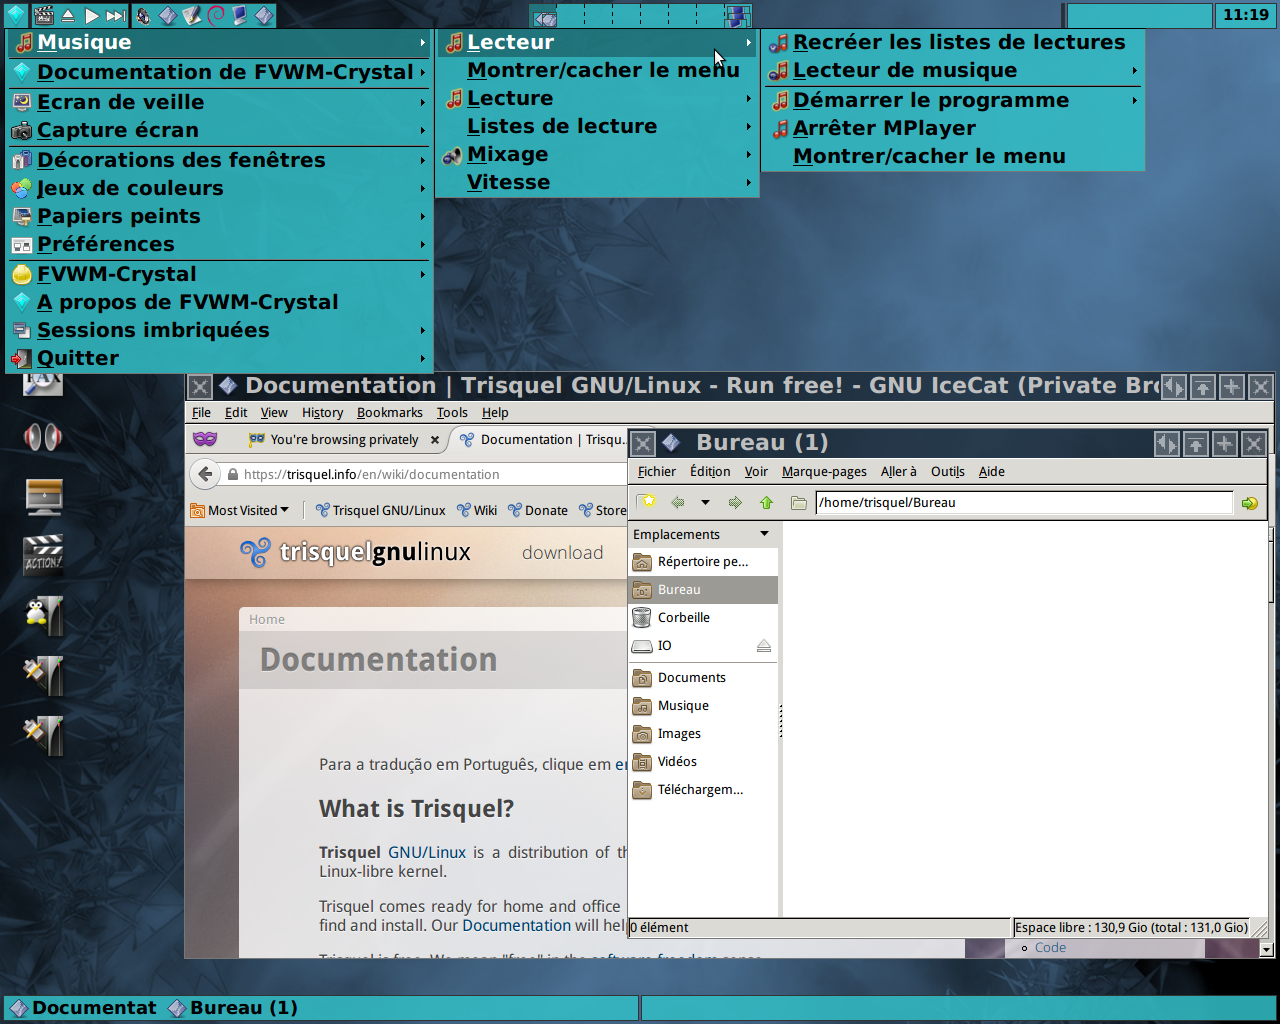The height and width of the screenshot is (1024, 1280).
Task: Open the FVWM-Crystal main menu diamond icon
Action: coord(15,15)
